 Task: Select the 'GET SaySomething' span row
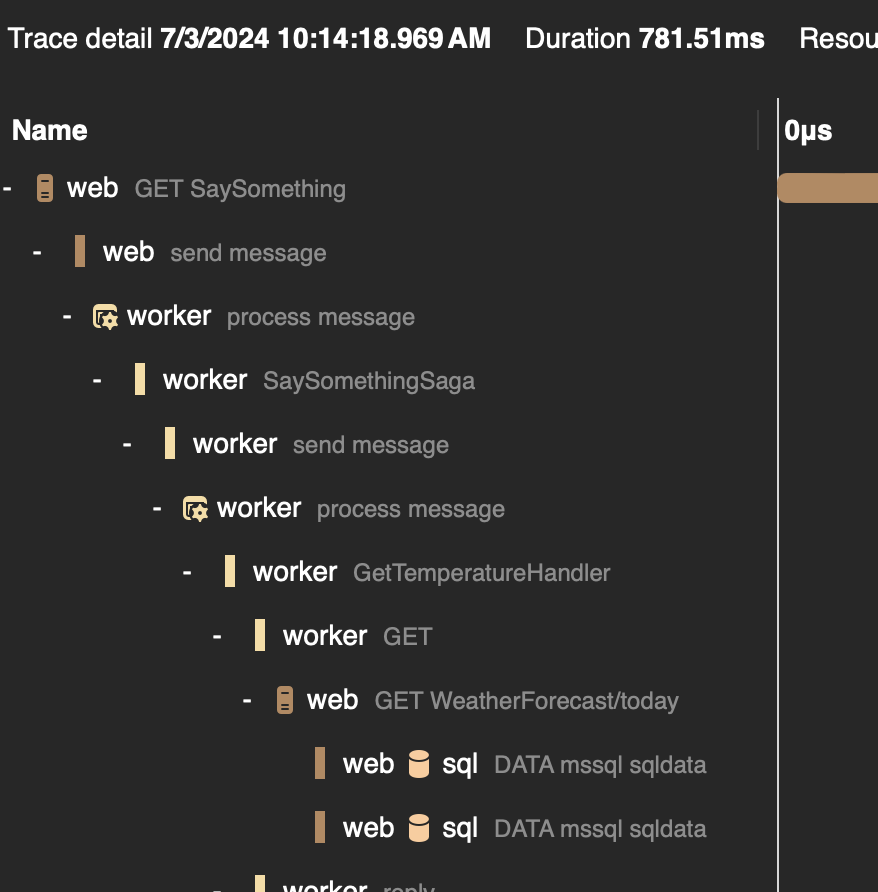point(240,189)
